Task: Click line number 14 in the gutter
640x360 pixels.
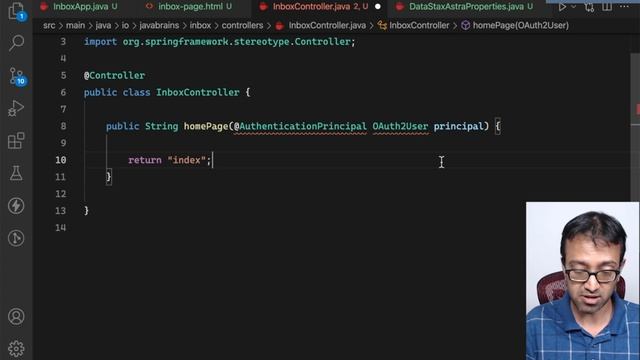Action: click(x=60, y=227)
